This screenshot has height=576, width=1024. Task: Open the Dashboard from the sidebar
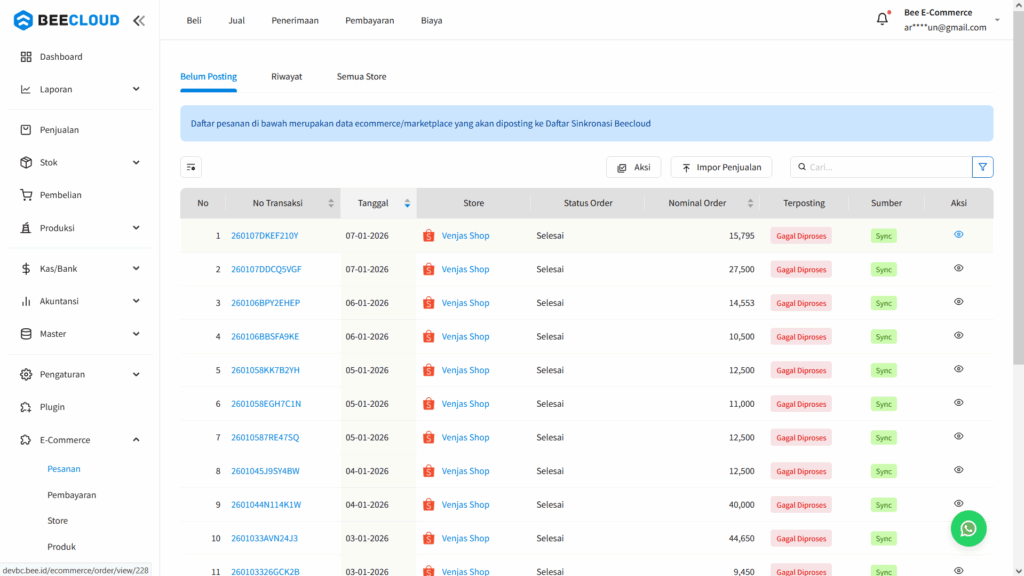coord(58,56)
